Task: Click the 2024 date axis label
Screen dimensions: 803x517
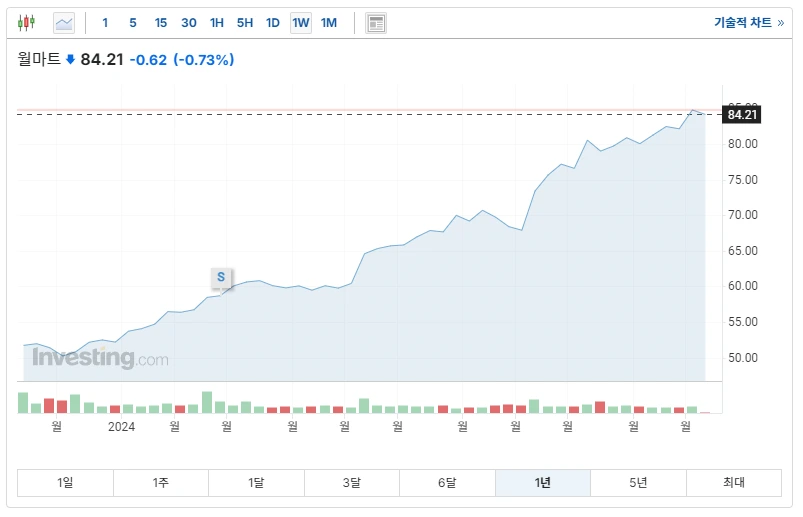Action: click(x=121, y=427)
